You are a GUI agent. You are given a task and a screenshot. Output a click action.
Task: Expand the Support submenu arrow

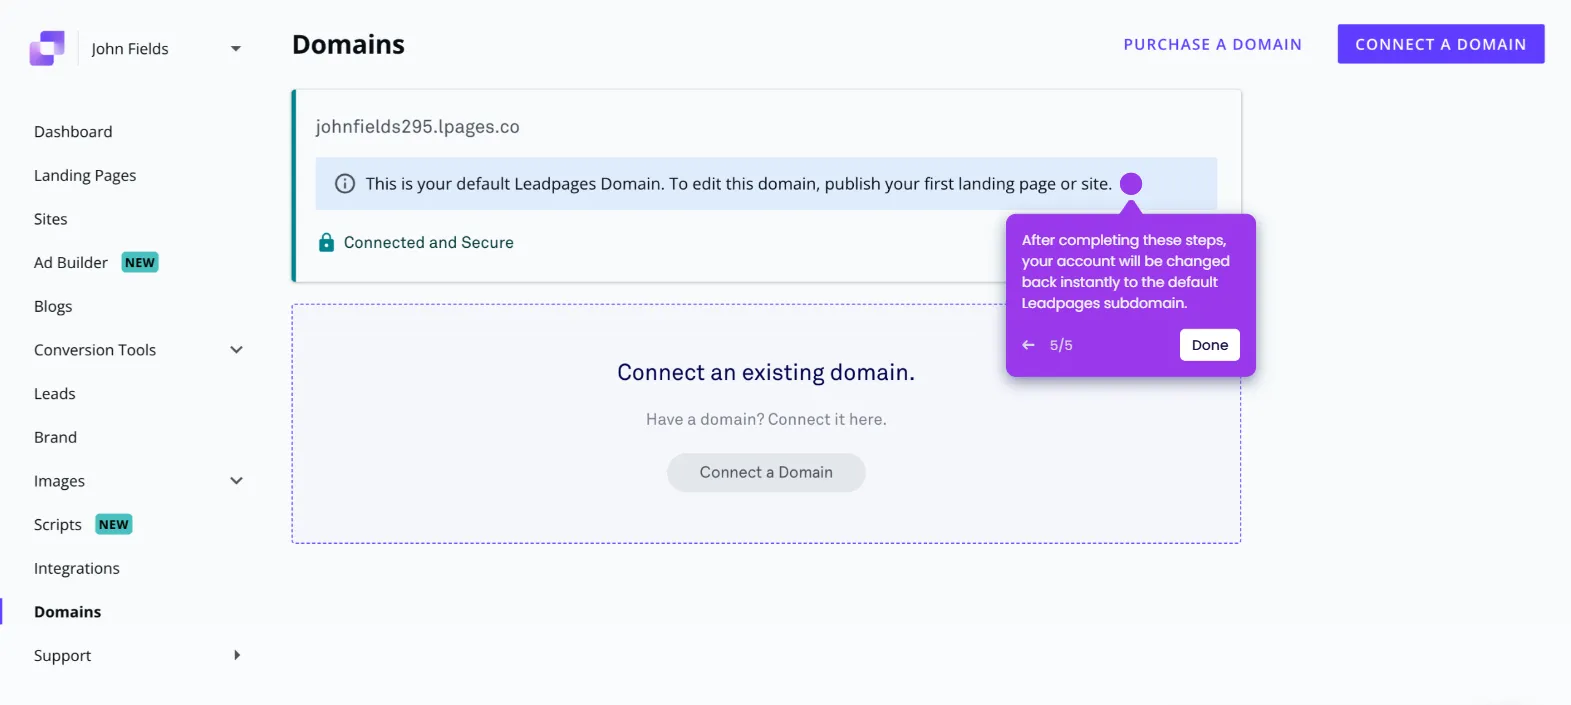[237, 656]
